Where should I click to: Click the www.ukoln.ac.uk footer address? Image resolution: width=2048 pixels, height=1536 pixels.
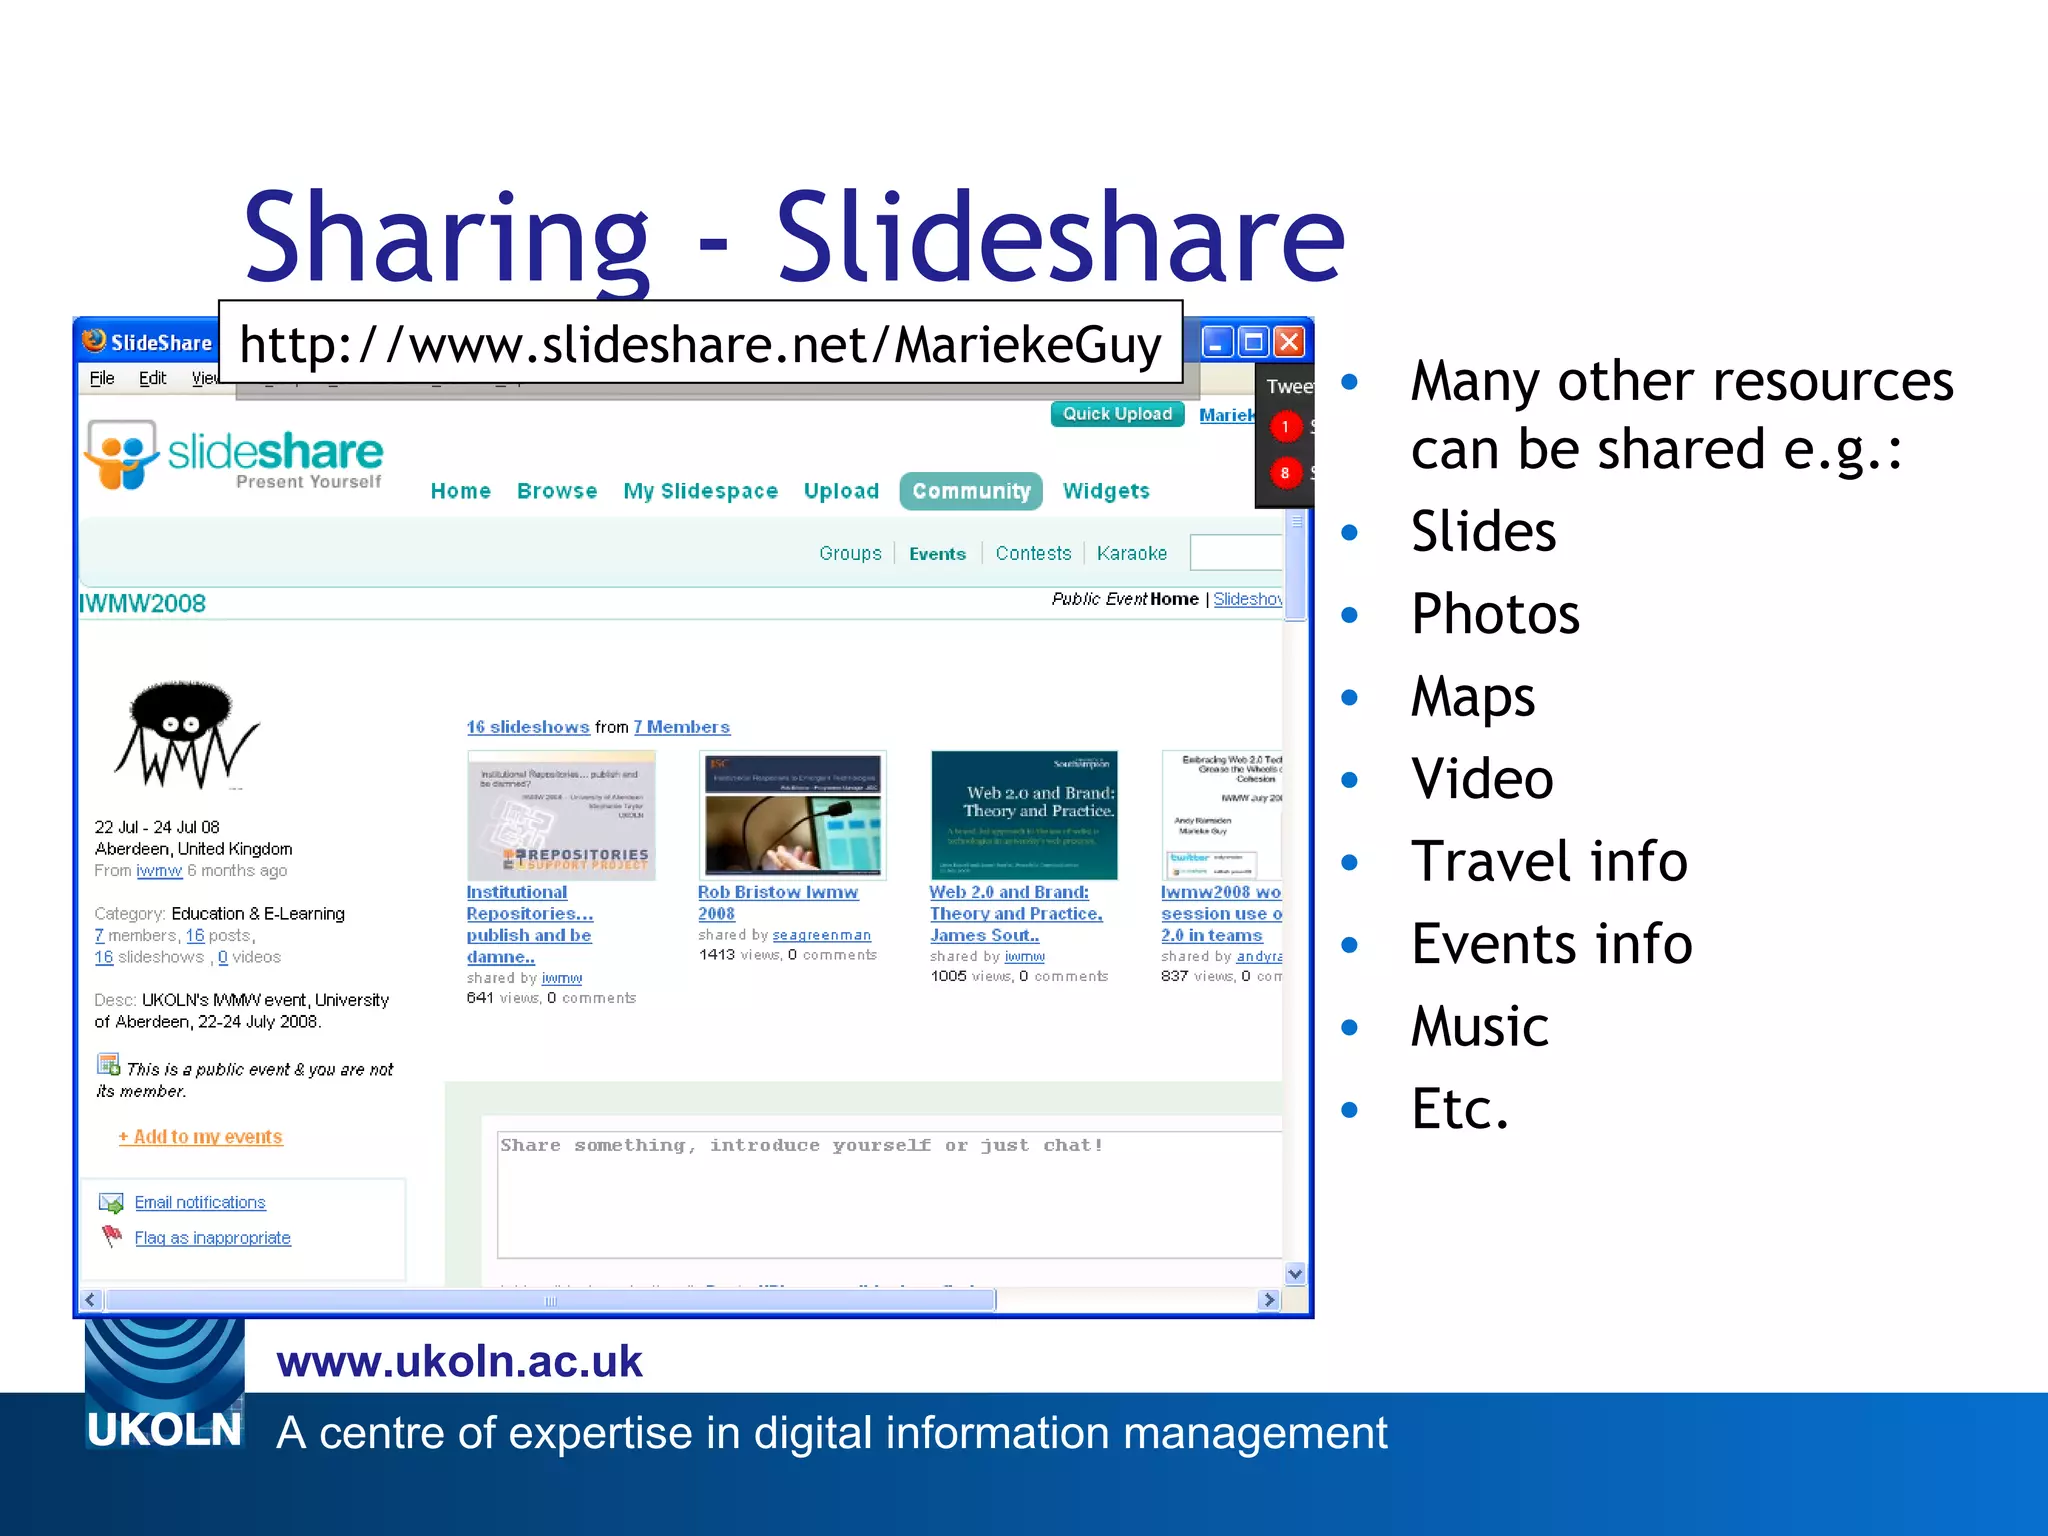[x=459, y=1361]
